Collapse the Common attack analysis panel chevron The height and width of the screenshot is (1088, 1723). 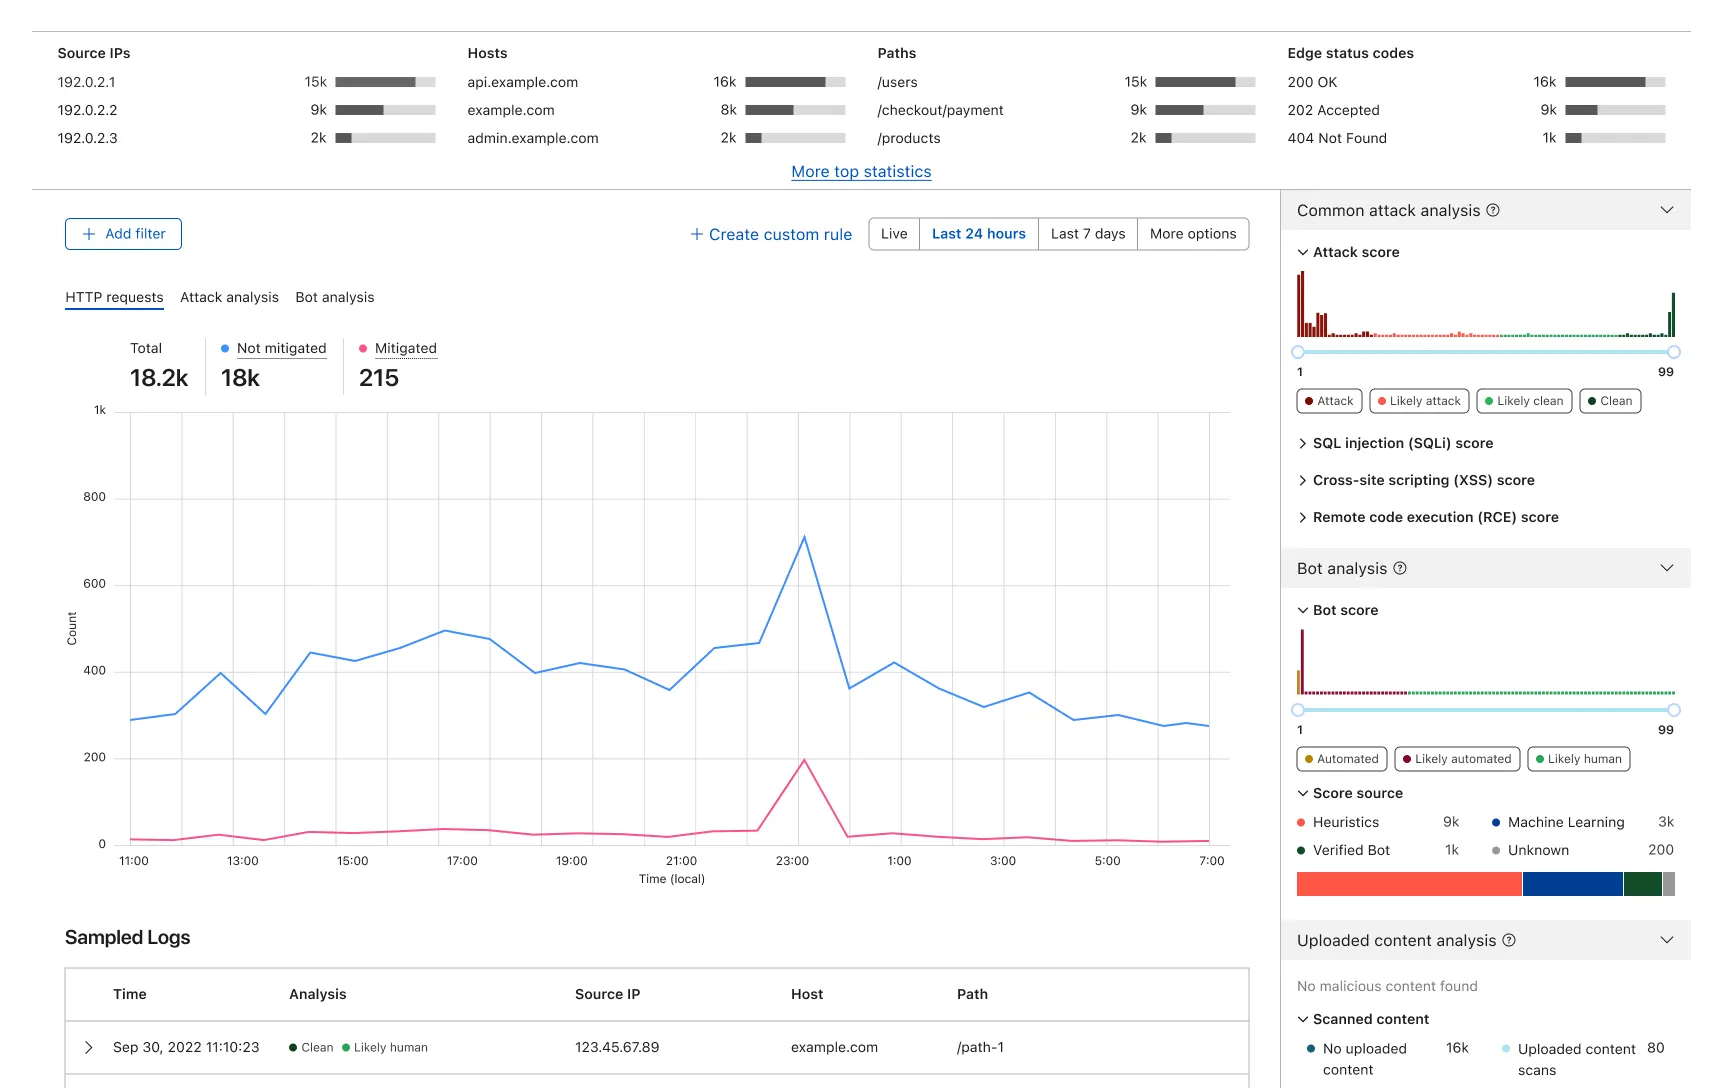[1666, 210]
